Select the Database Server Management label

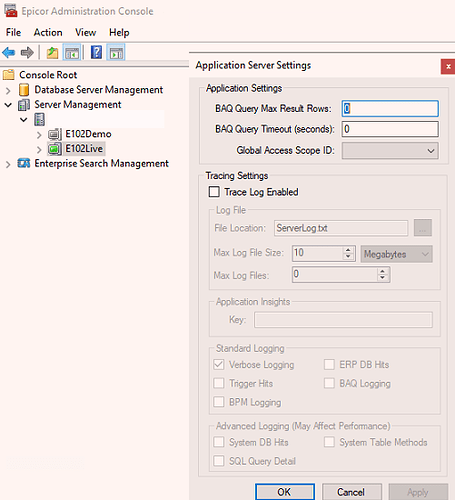click(x=99, y=90)
